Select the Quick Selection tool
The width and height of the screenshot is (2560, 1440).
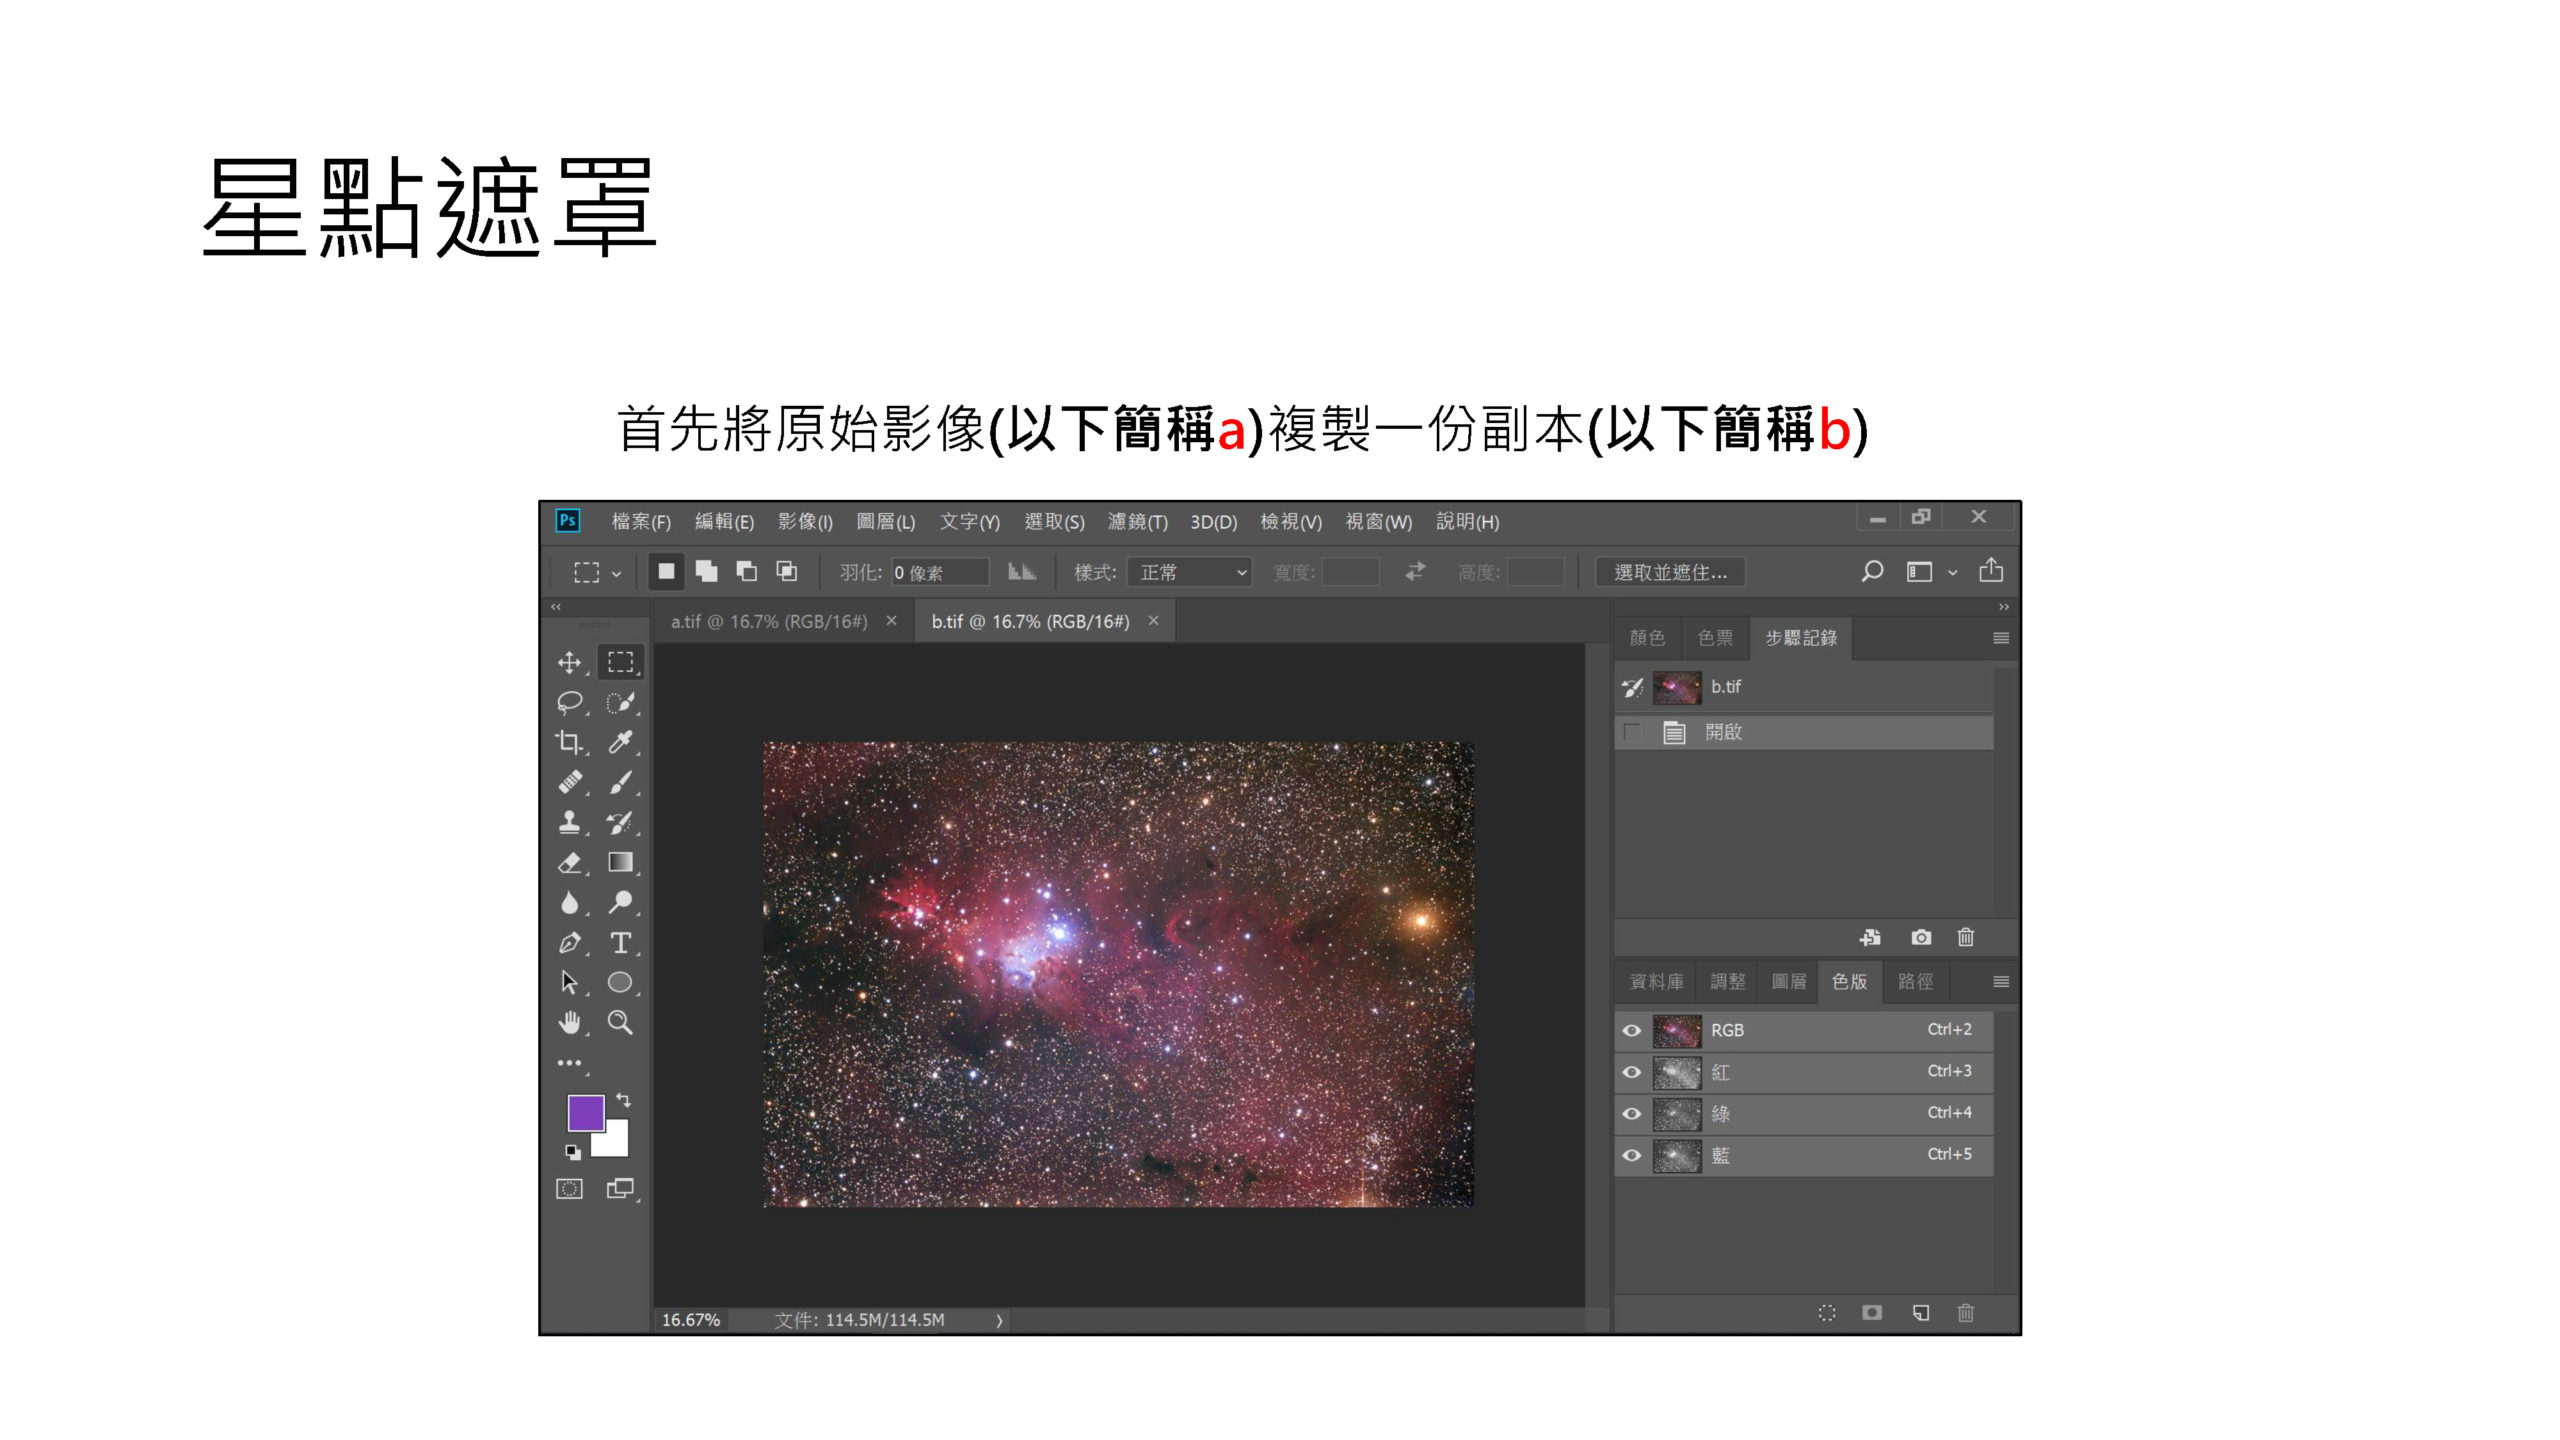(x=621, y=703)
